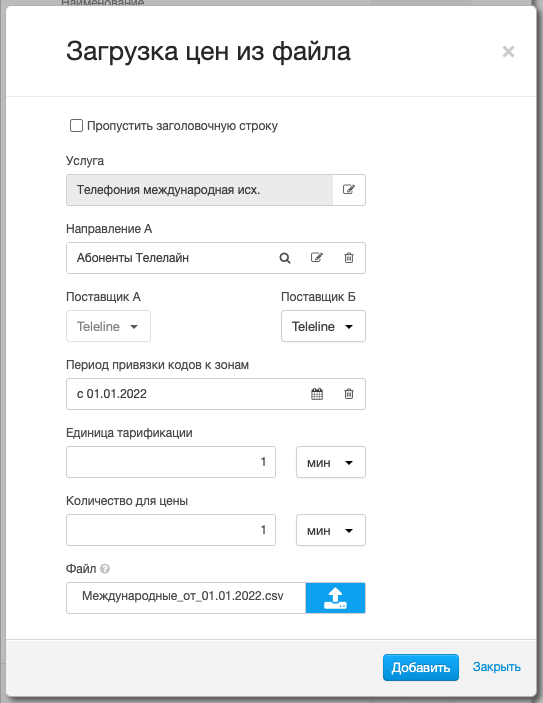Click the period field с 01.01.2022
The image size is (543, 703).
(185, 394)
